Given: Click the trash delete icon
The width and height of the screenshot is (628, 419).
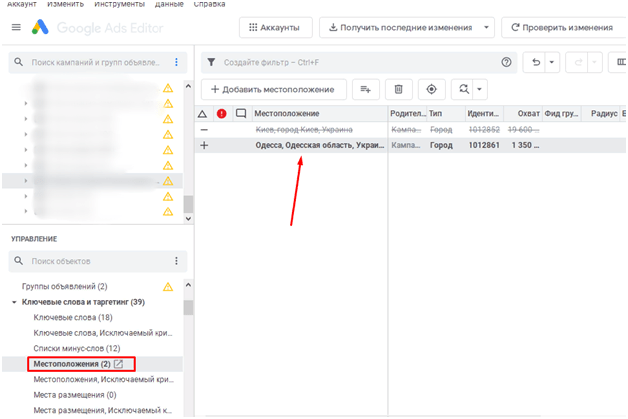Looking at the screenshot, I should click(x=399, y=89).
